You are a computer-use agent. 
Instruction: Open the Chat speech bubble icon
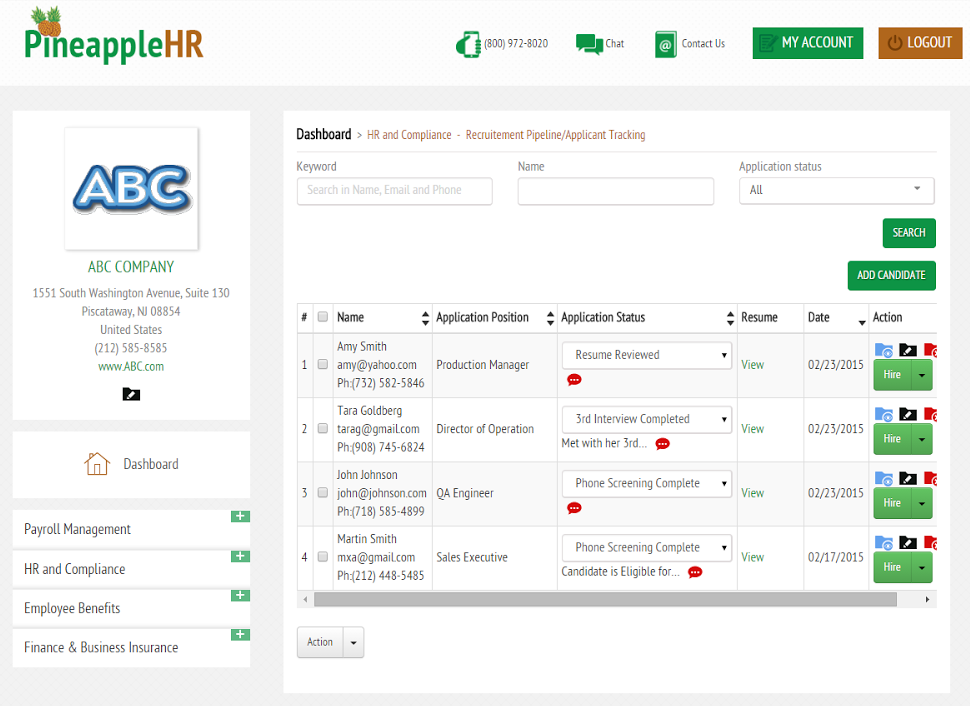589,44
